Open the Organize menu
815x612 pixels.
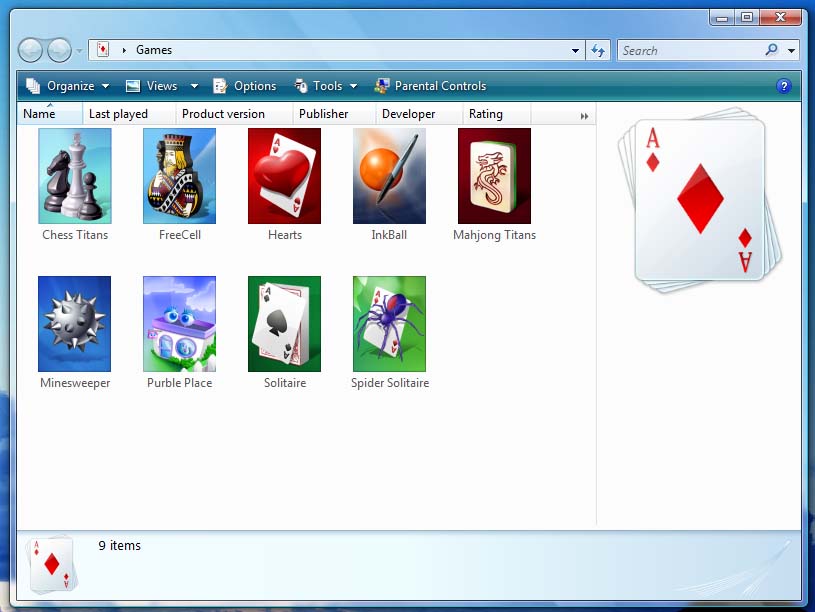tap(68, 86)
